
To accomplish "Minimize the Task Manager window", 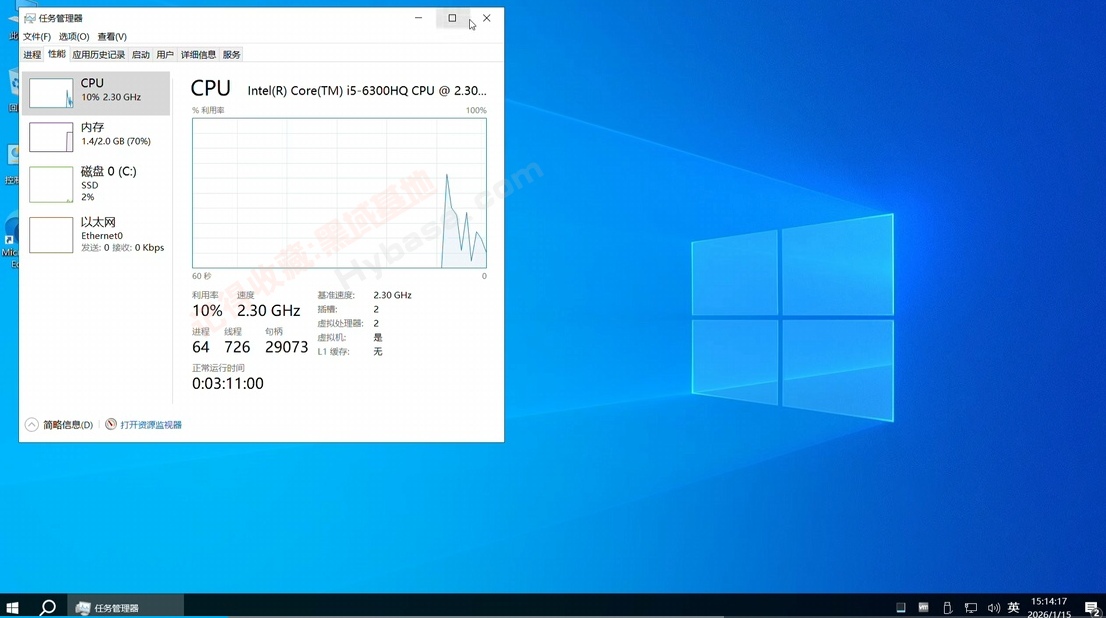I will (x=418, y=18).
